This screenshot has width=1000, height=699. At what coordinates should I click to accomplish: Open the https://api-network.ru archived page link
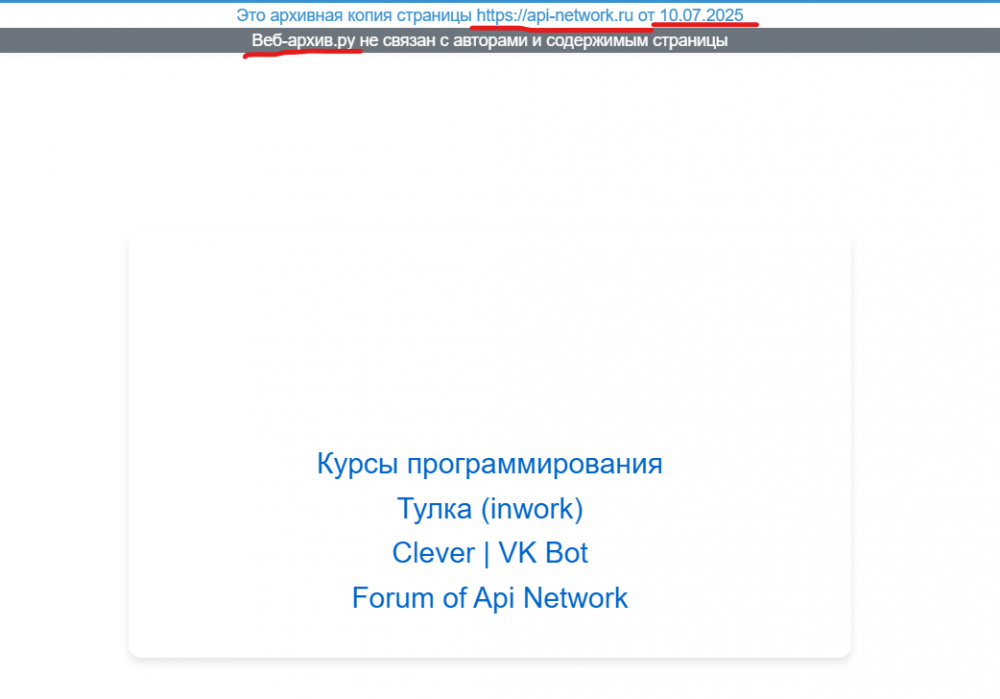click(x=554, y=15)
